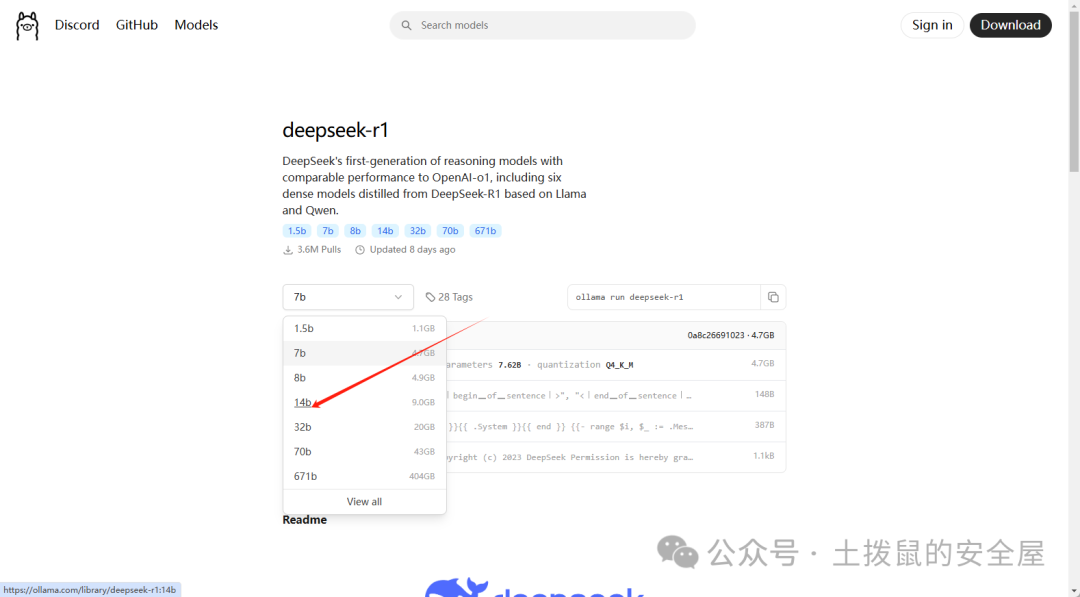Click the search magnifier icon
1080x597 pixels.
(x=406, y=25)
